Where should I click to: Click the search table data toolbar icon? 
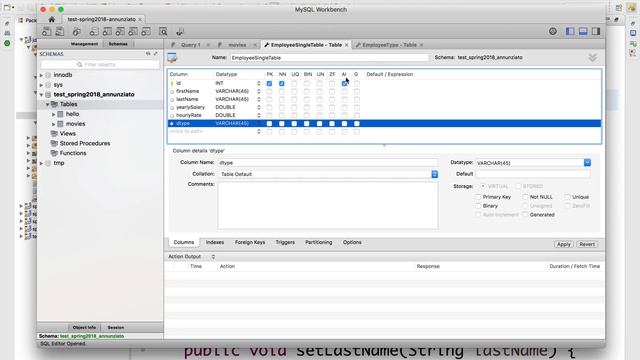[x=163, y=31]
